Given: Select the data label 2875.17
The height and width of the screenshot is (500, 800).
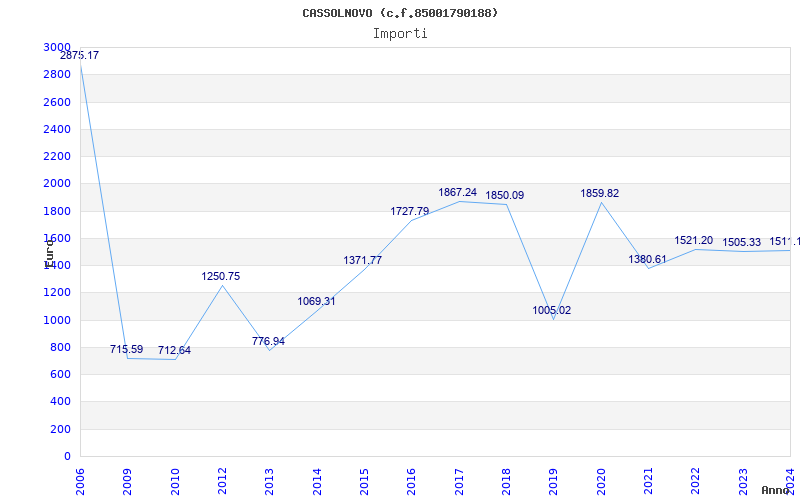Looking at the screenshot, I should [x=79, y=56].
